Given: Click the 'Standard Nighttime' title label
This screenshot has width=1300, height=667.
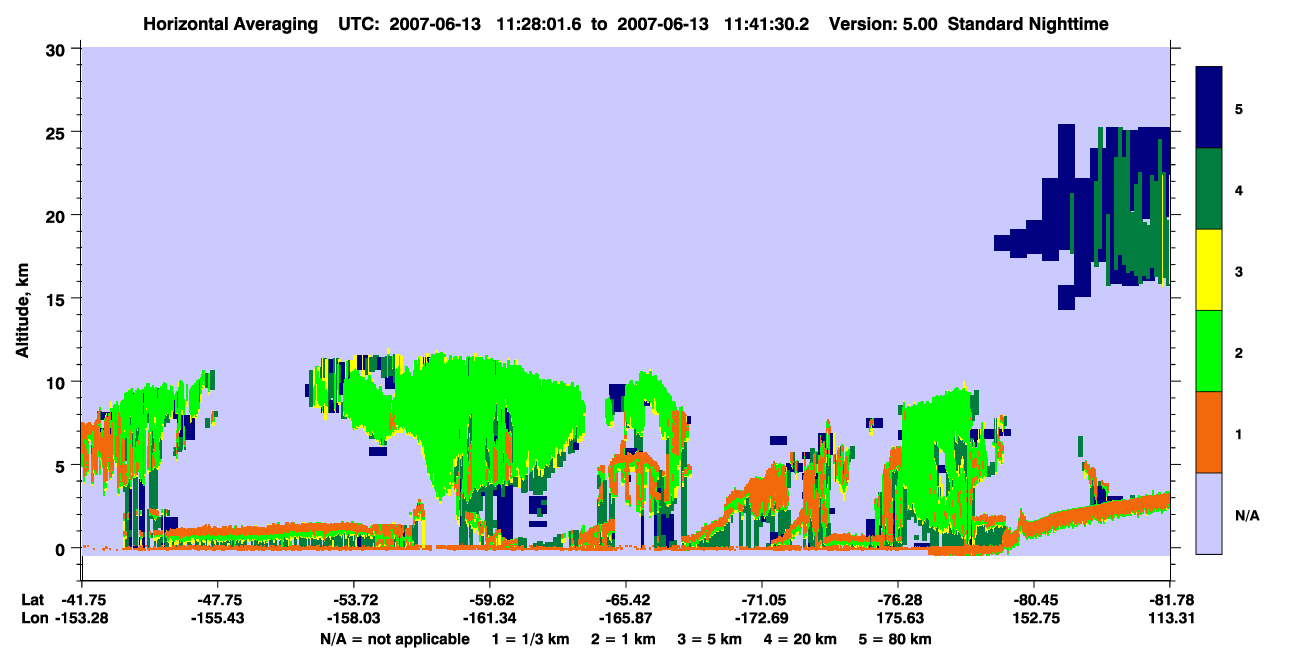Looking at the screenshot, I should coord(1028,23).
